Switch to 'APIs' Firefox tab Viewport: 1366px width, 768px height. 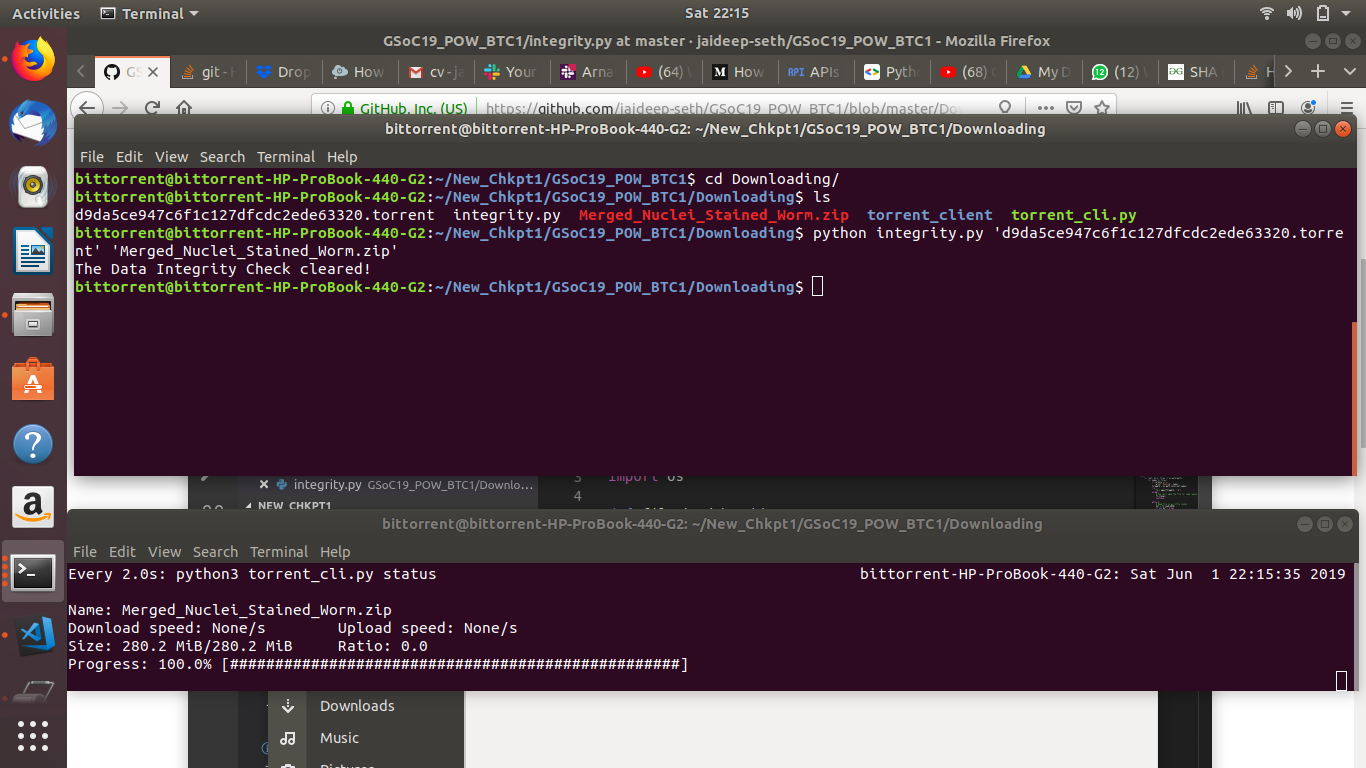[x=813, y=72]
